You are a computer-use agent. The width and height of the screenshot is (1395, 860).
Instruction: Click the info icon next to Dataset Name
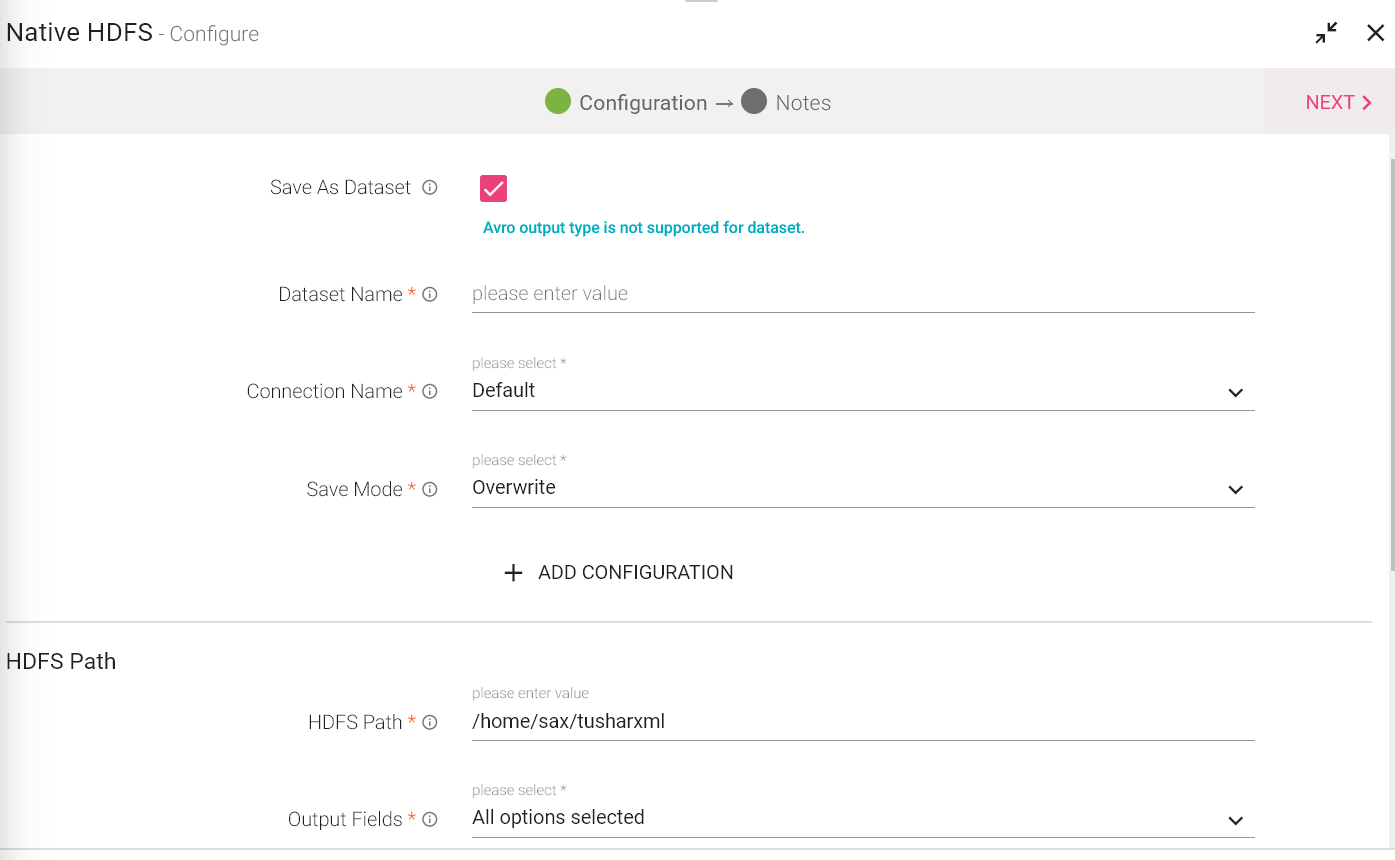click(430, 295)
